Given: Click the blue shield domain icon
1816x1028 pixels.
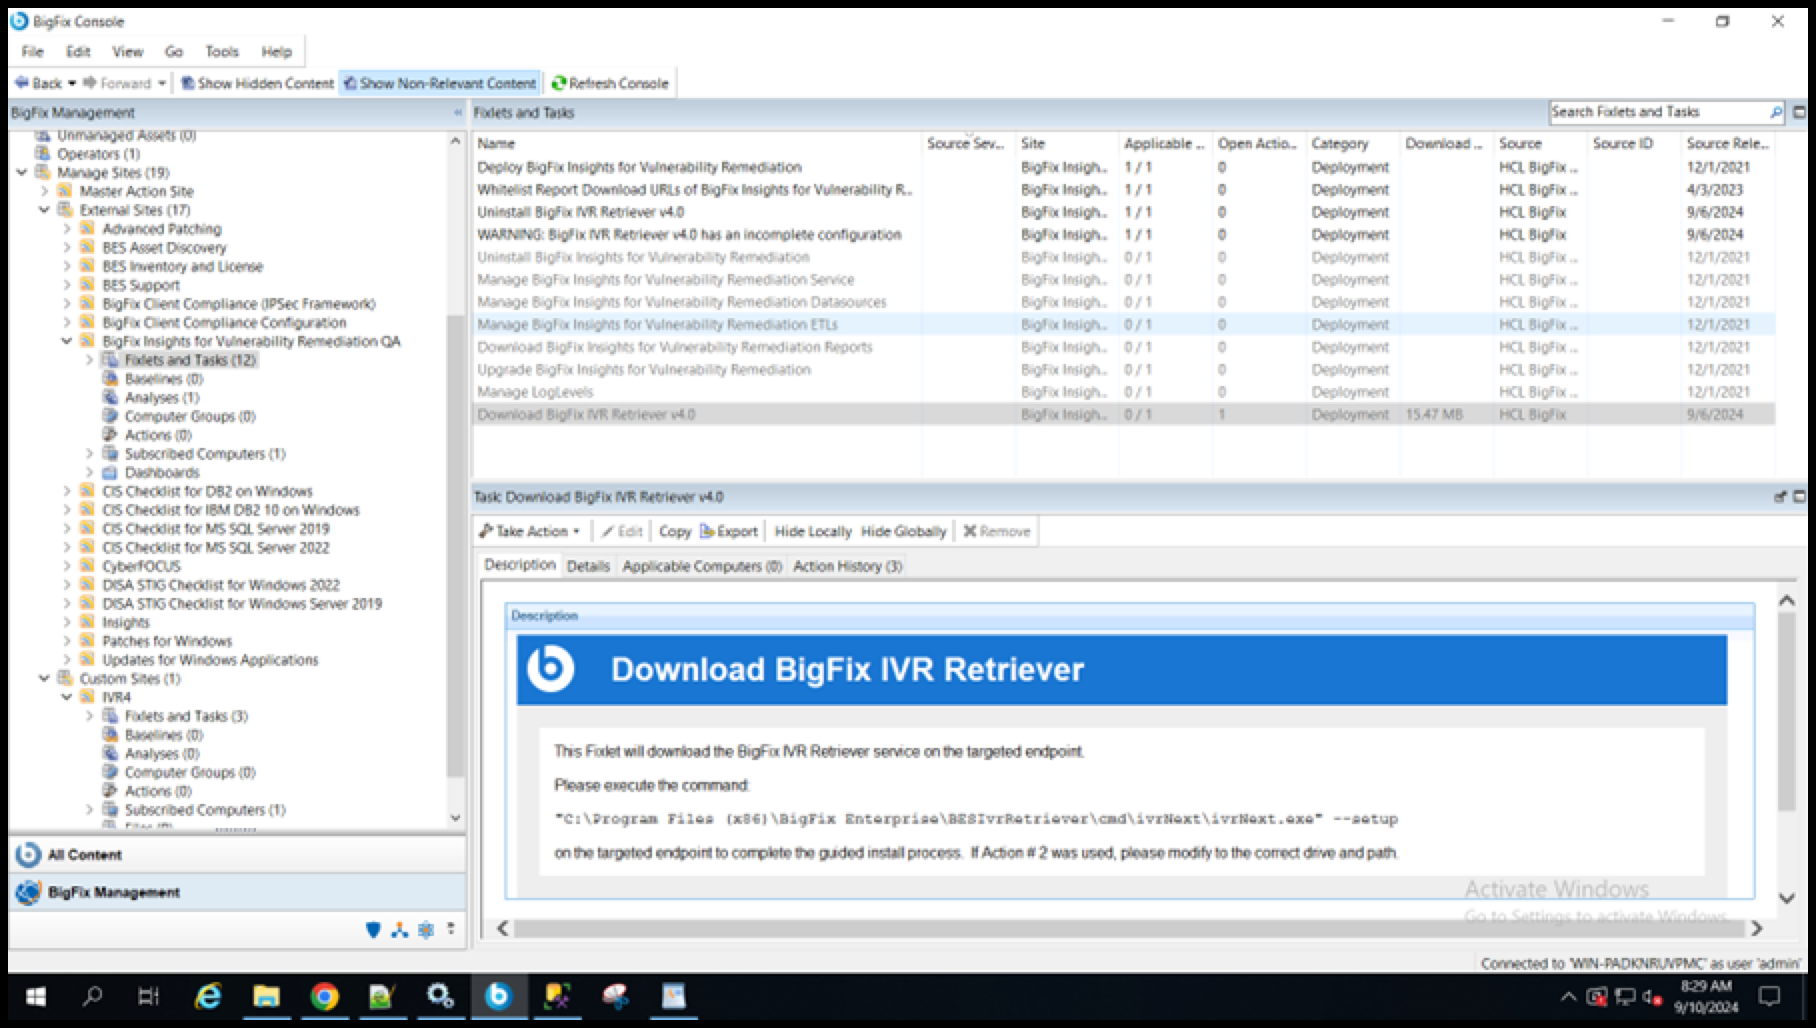Looking at the screenshot, I should click(x=373, y=930).
